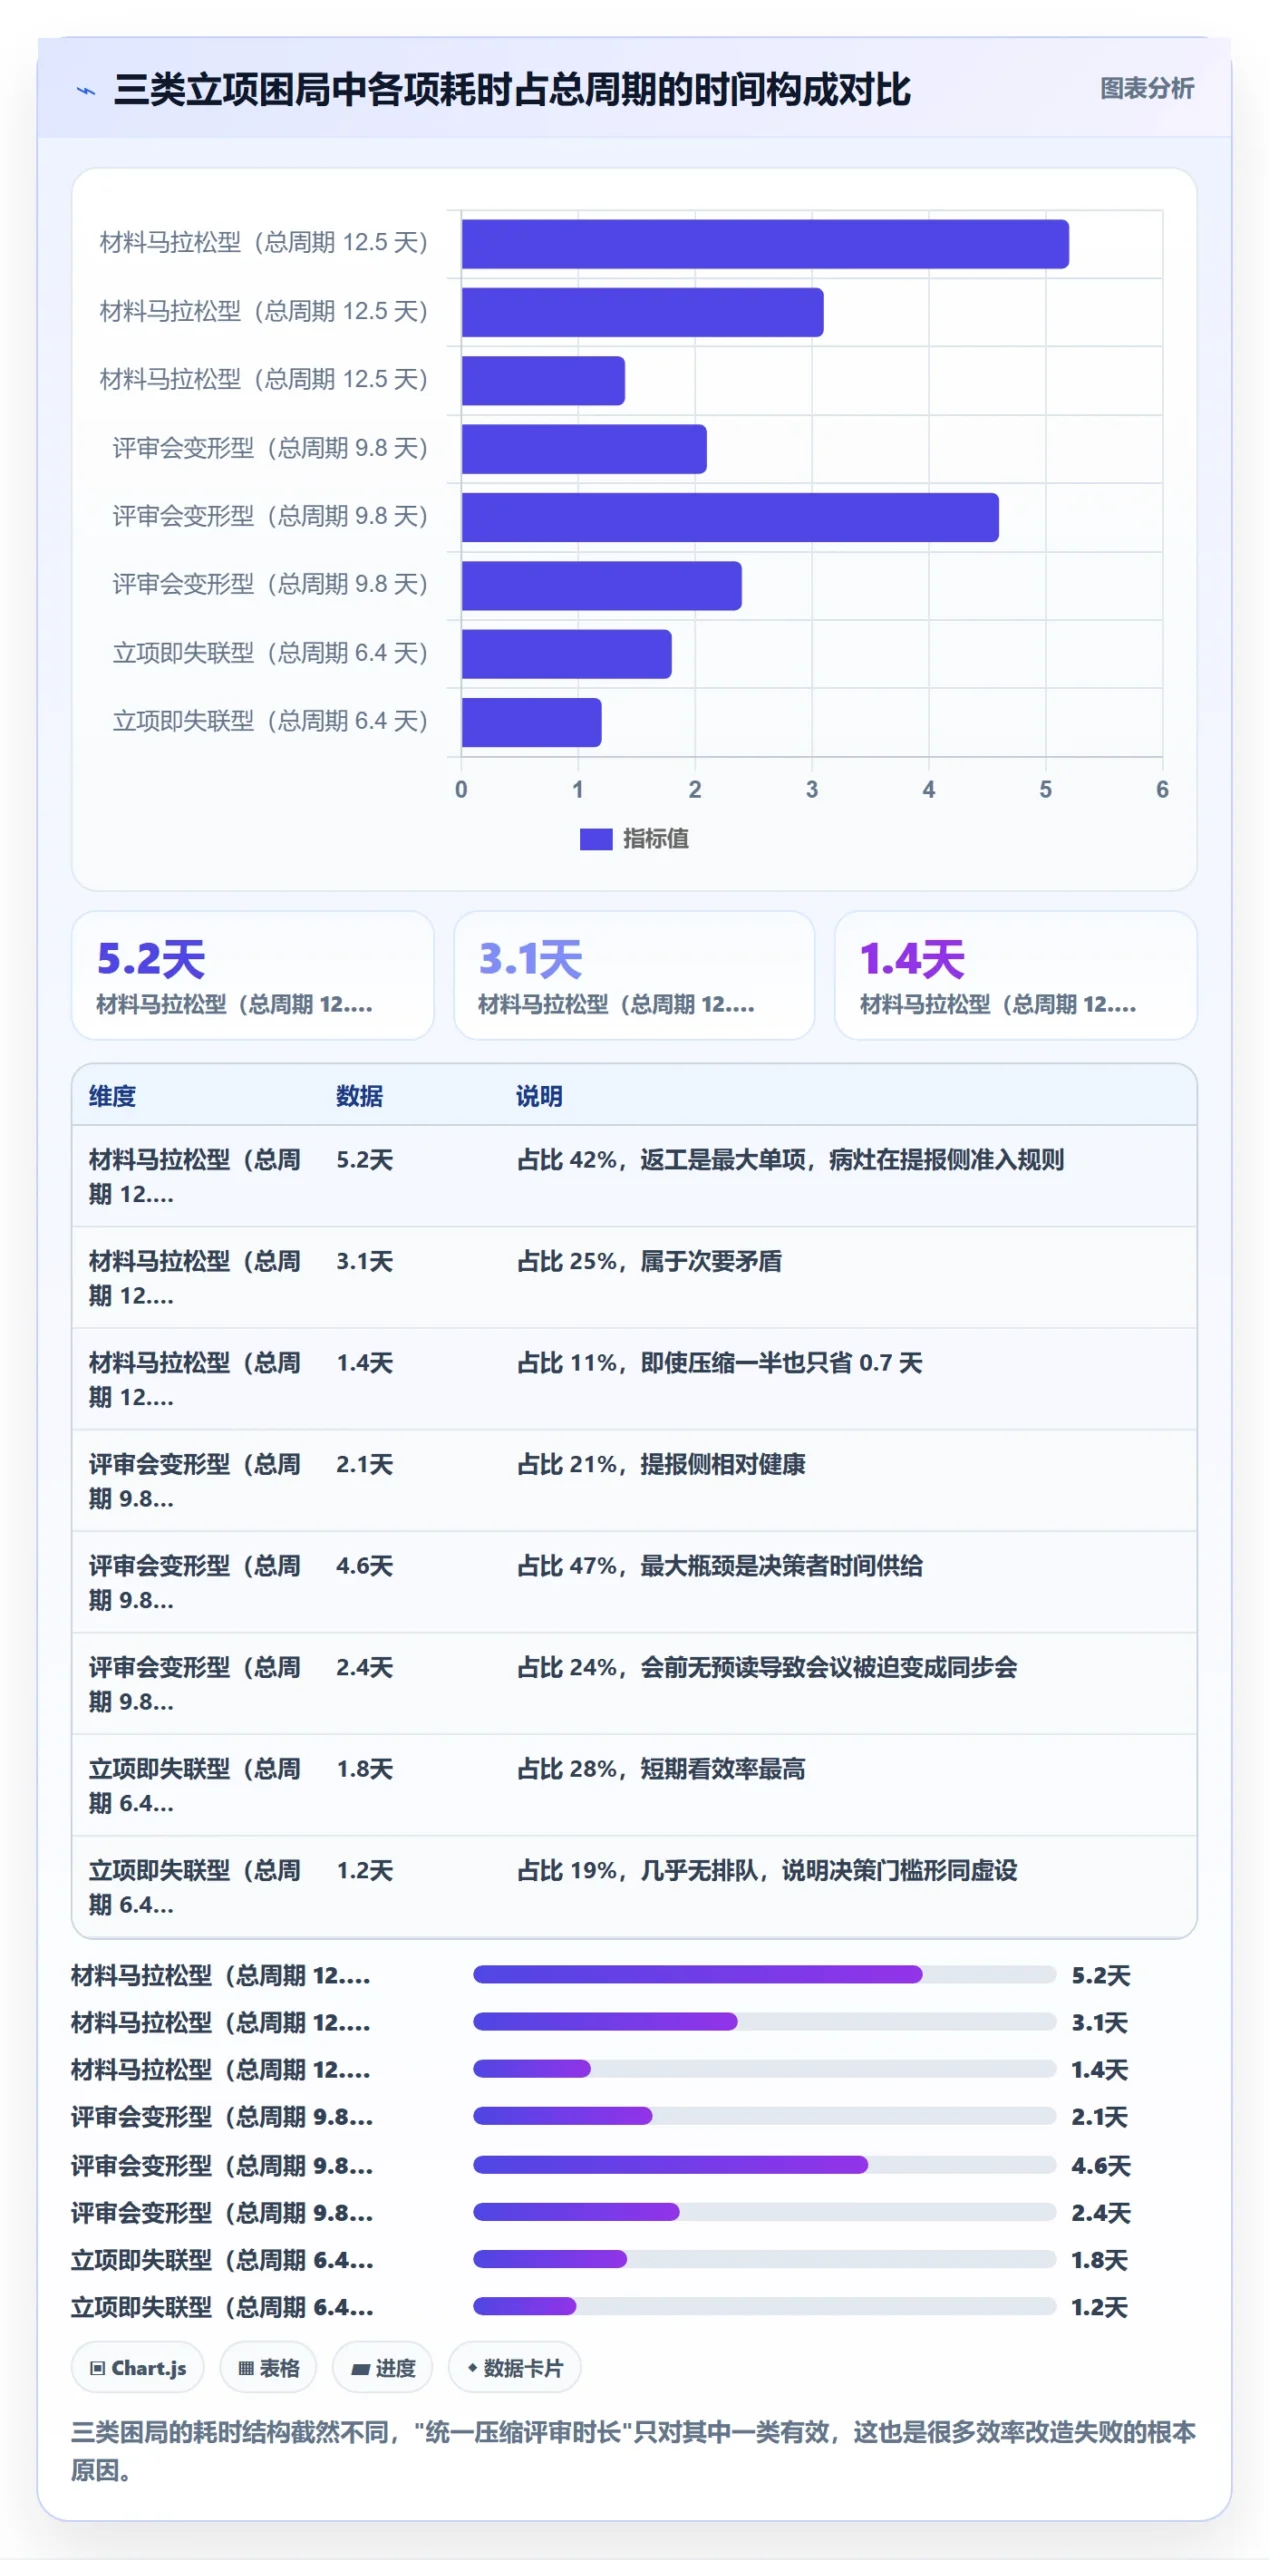
Task: Click the 图表分析 tag in the header
Action: click(x=1146, y=89)
